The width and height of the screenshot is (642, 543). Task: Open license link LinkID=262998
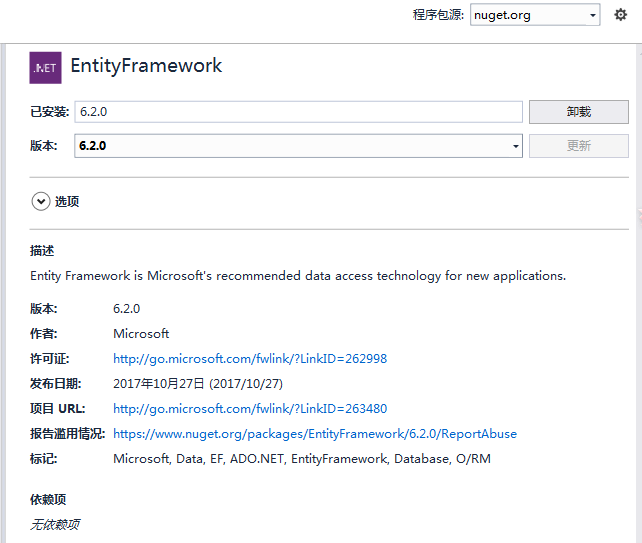coord(250,359)
